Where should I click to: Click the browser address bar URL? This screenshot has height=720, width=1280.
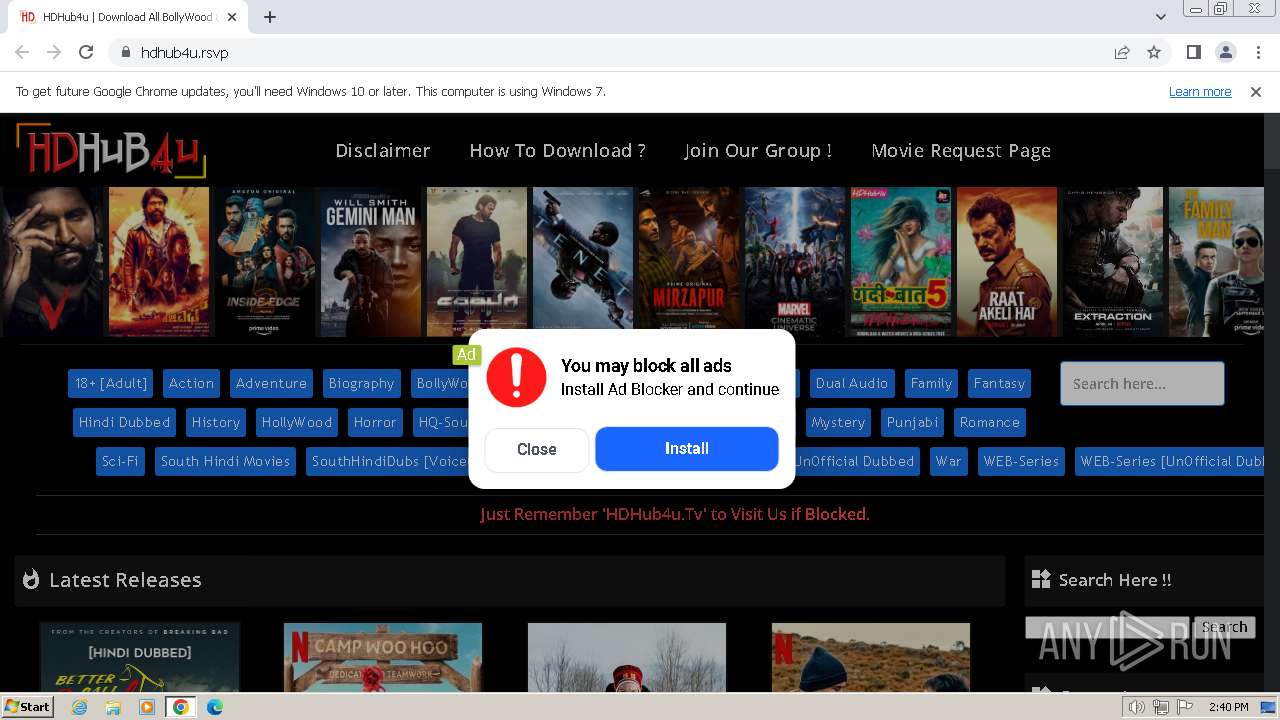click(185, 52)
